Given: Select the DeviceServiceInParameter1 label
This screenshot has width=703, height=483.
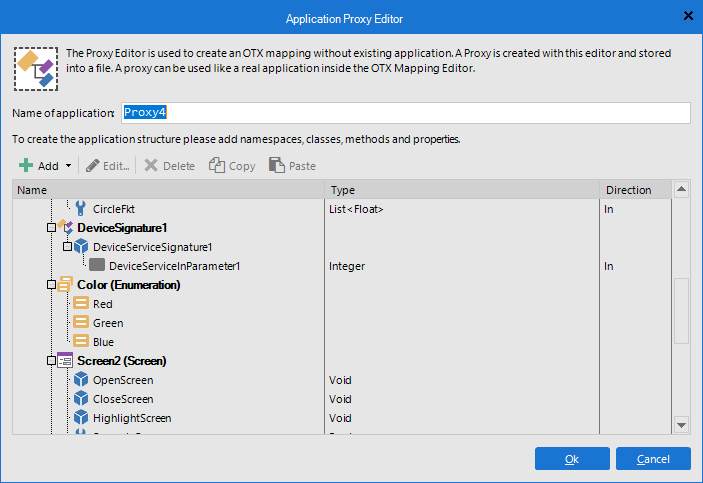Looking at the screenshot, I should pos(174,266).
